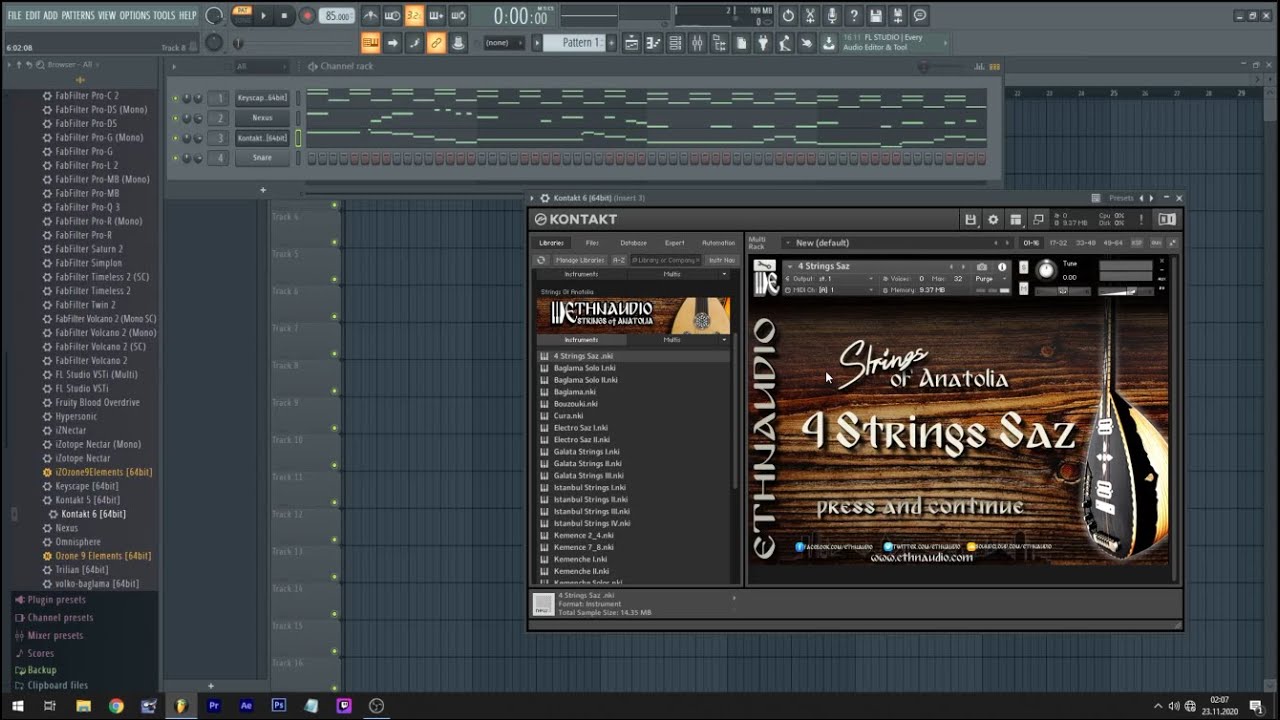This screenshot has height=720, width=1280.
Task: Click the tempo field showing 85.000
Action: [x=338, y=16]
